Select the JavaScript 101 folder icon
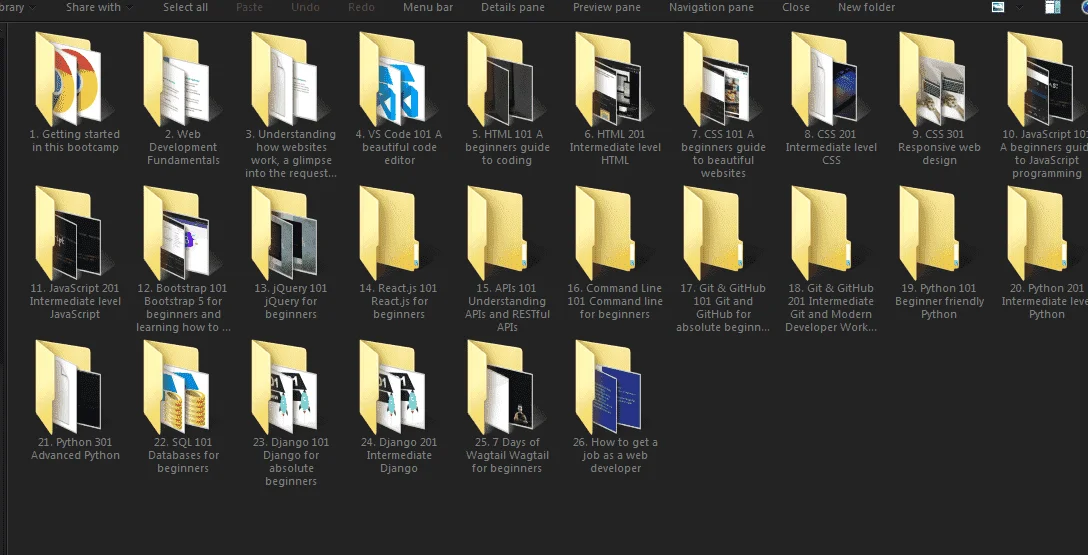This screenshot has height=555, width=1088. point(1041,79)
